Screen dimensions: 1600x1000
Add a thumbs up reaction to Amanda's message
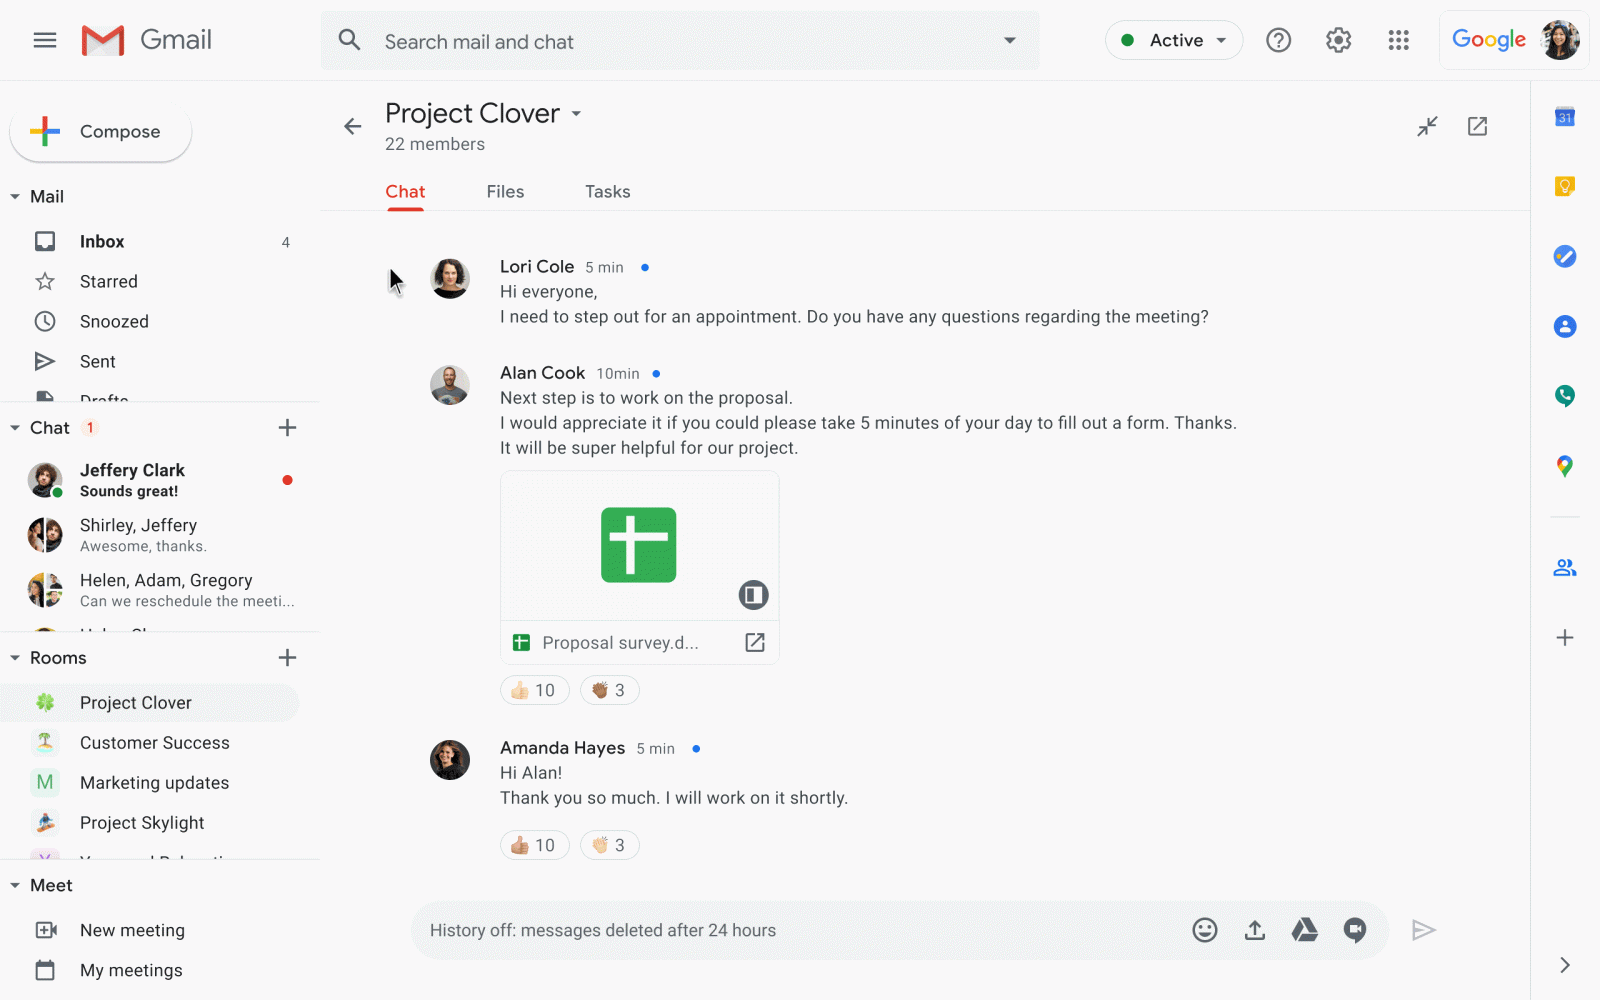[x=534, y=844]
